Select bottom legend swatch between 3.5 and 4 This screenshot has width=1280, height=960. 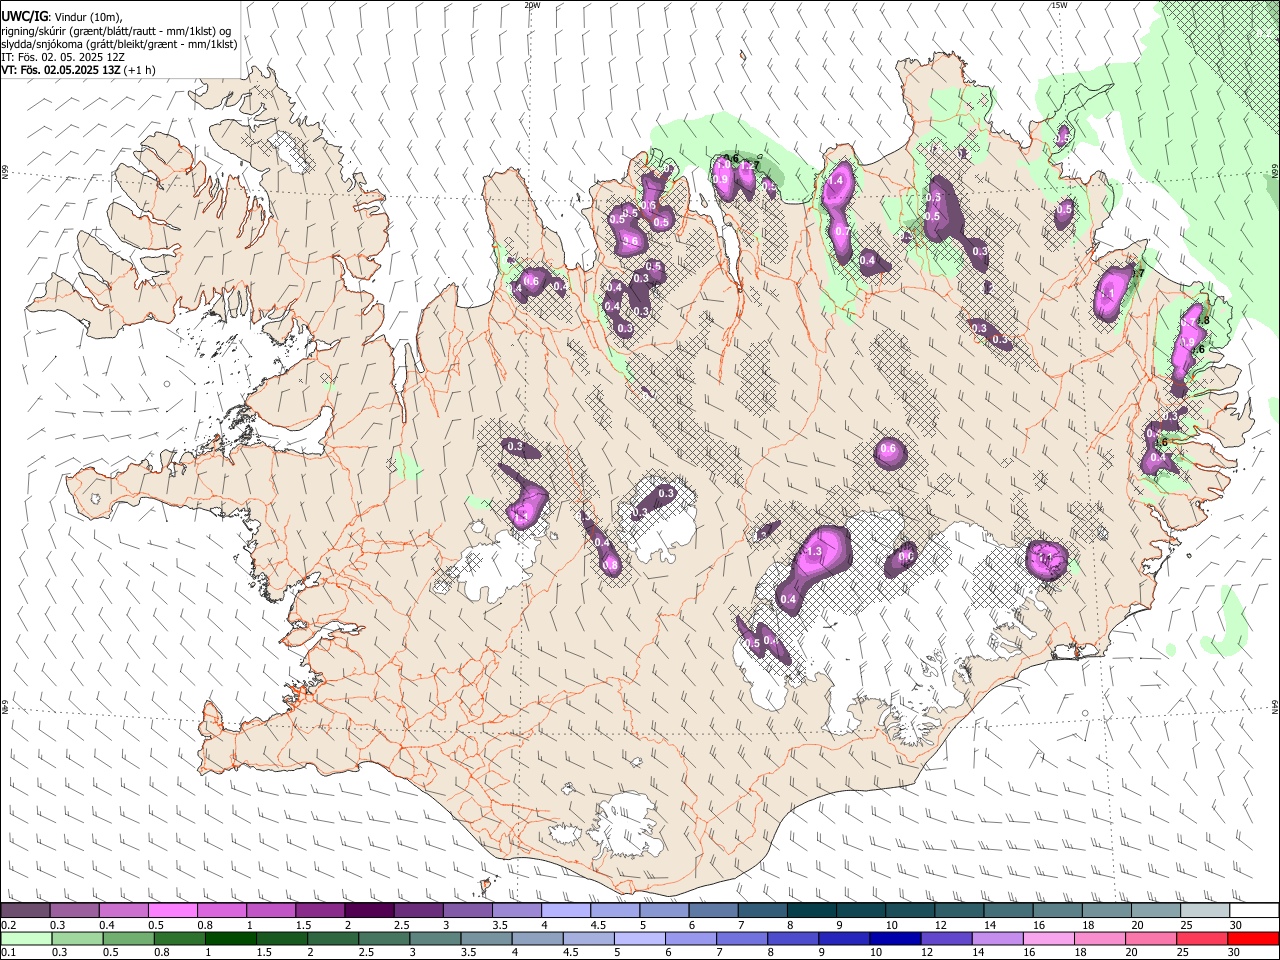point(485,938)
